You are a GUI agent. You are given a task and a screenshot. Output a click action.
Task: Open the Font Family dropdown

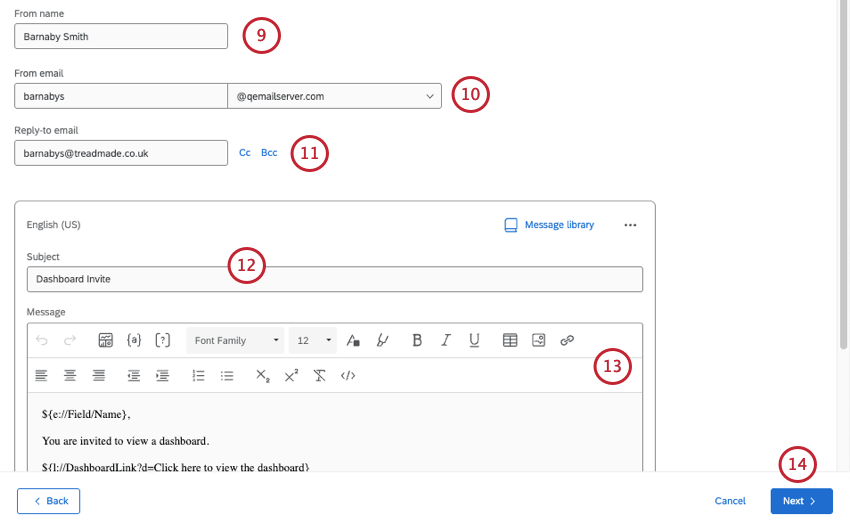pyautogui.click(x=235, y=340)
